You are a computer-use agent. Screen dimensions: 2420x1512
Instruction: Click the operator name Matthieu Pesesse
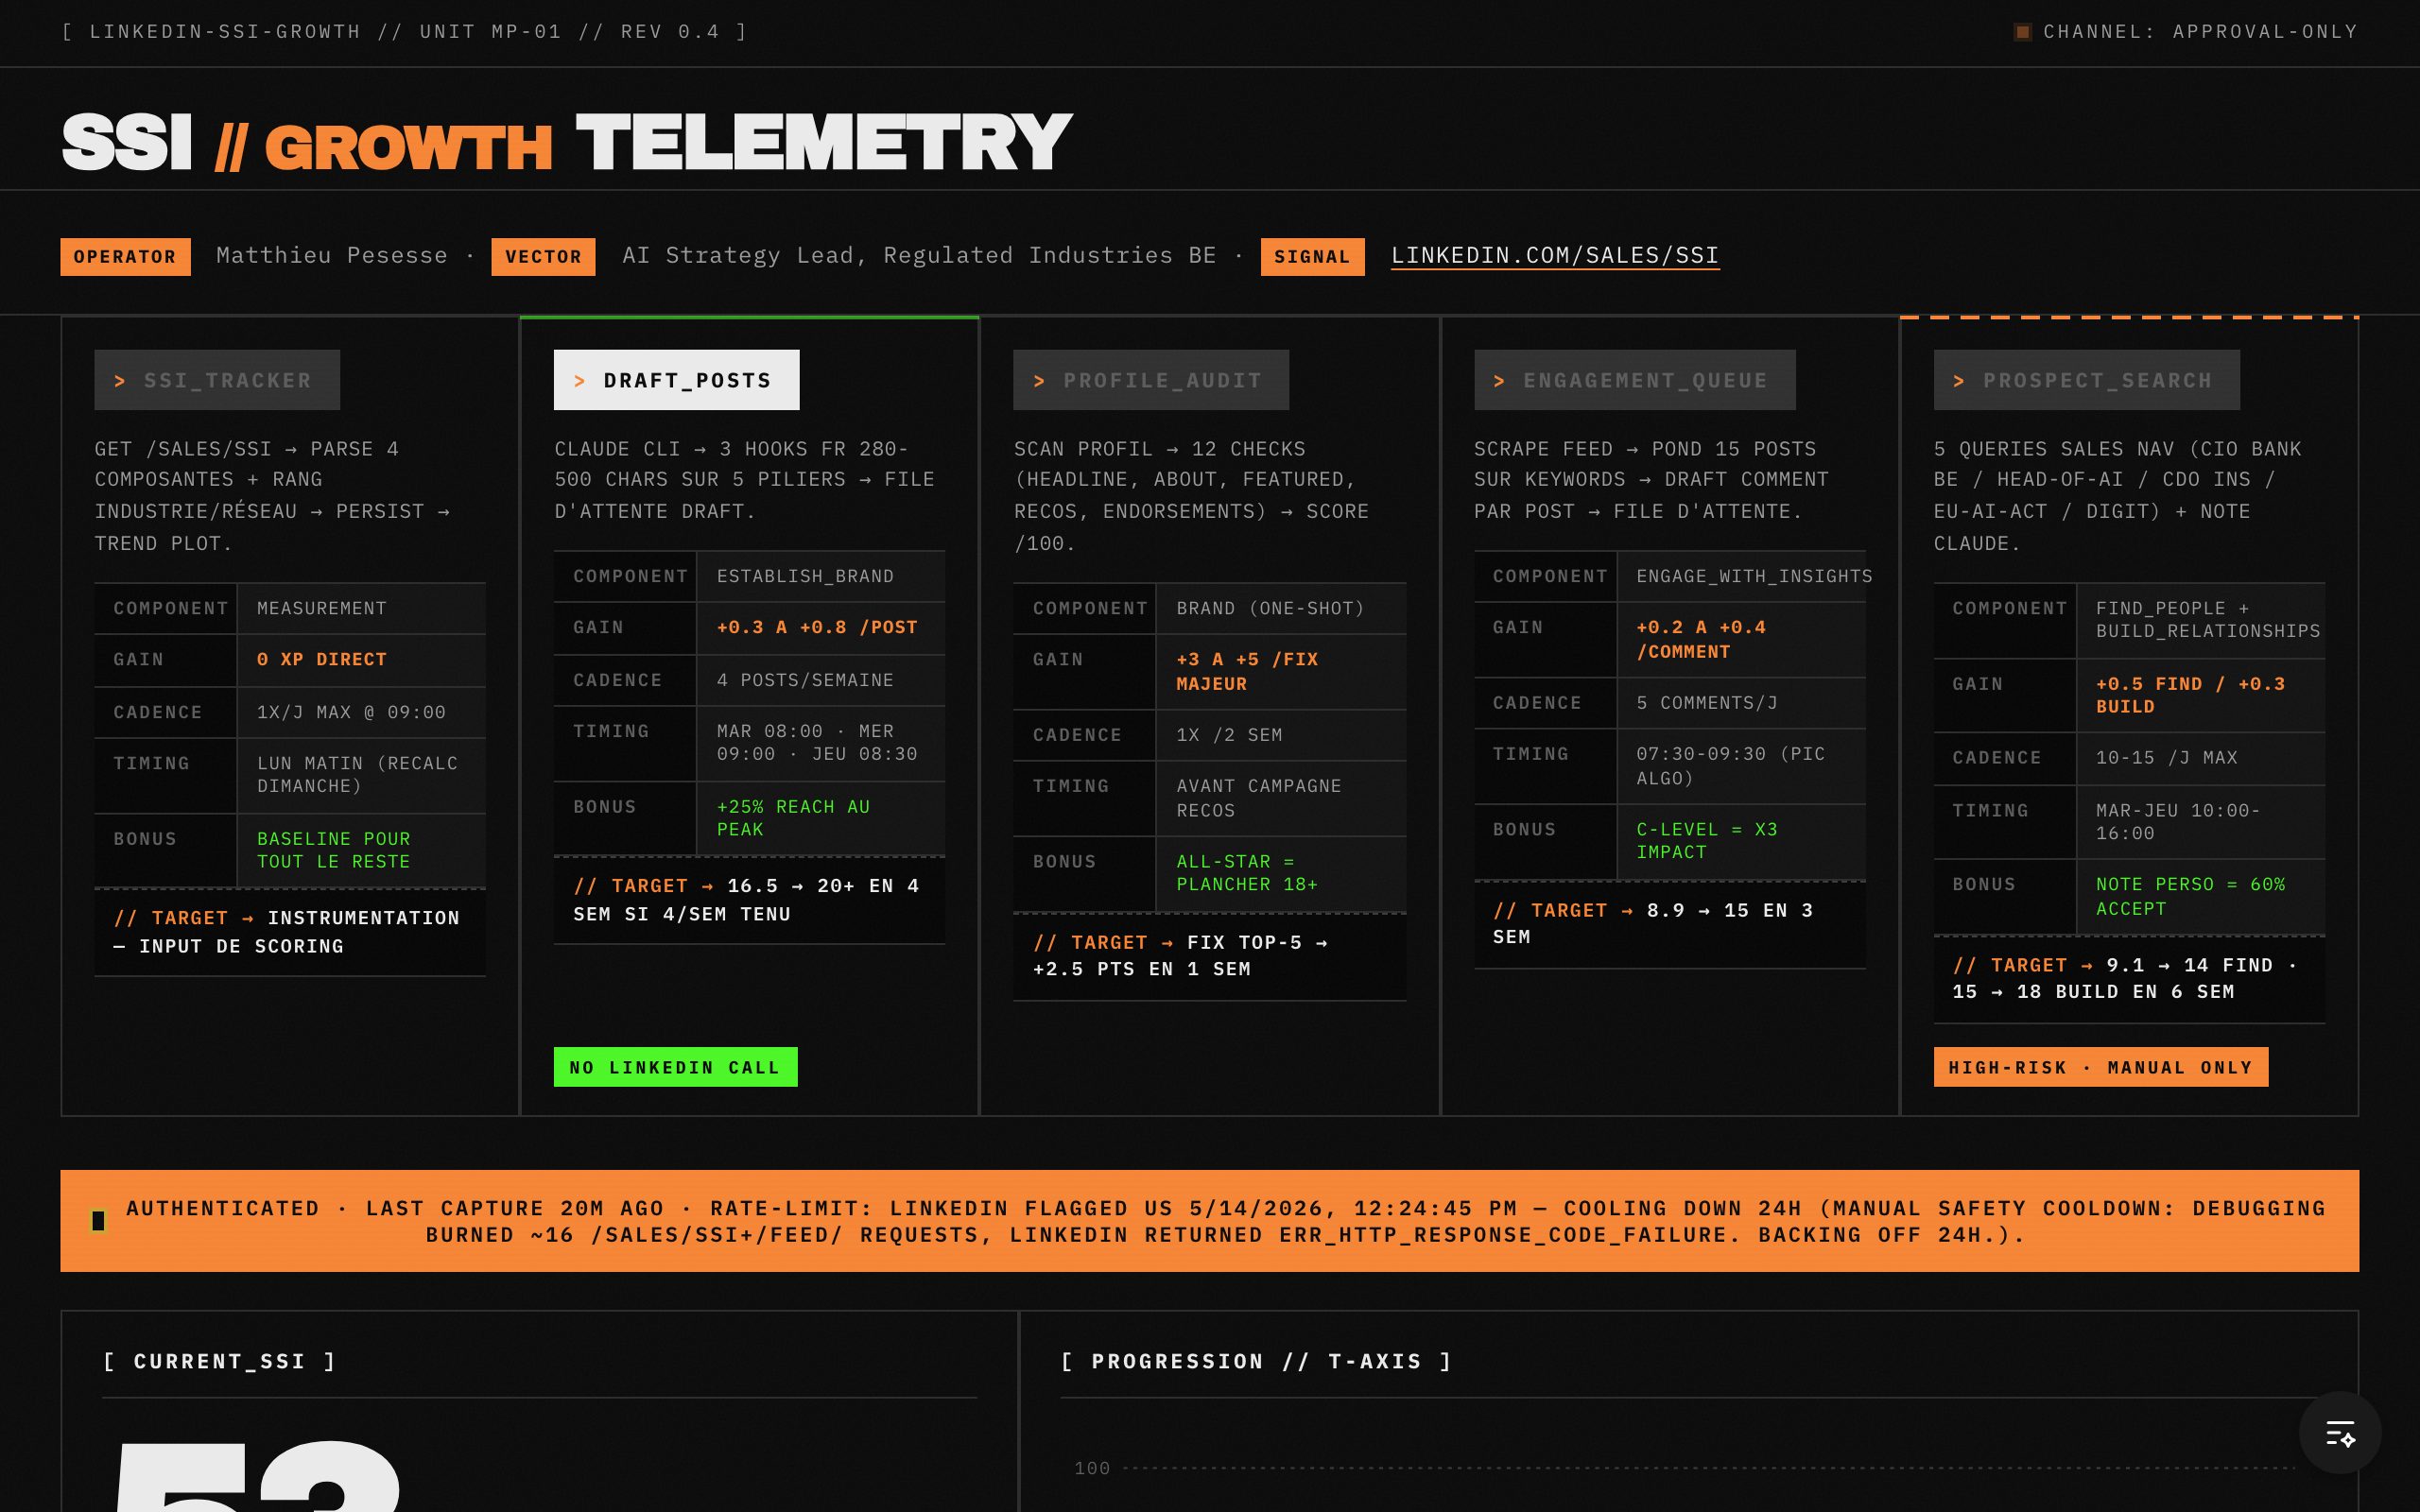pyautogui.click(x=332, y=256)
